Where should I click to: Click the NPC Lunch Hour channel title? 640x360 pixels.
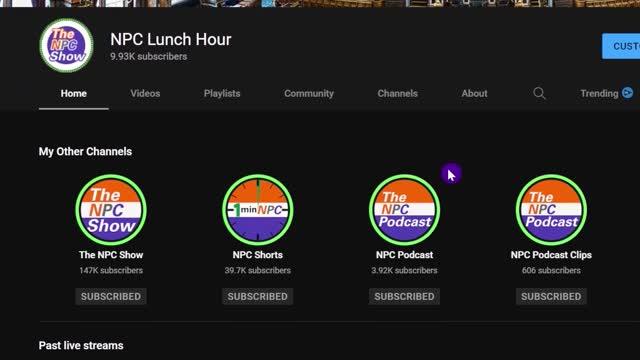[171, 40]
